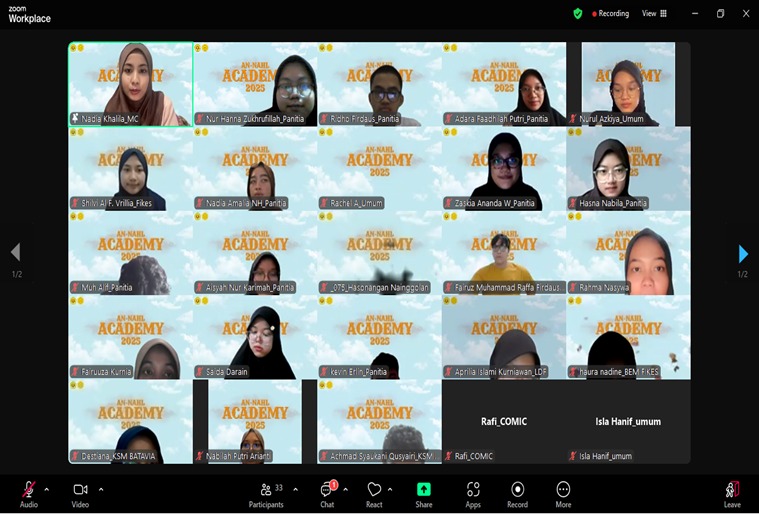This screenshot has width=759, height=514.
Task: Expand the Video options arrow
Action: [x=100, y=489]
